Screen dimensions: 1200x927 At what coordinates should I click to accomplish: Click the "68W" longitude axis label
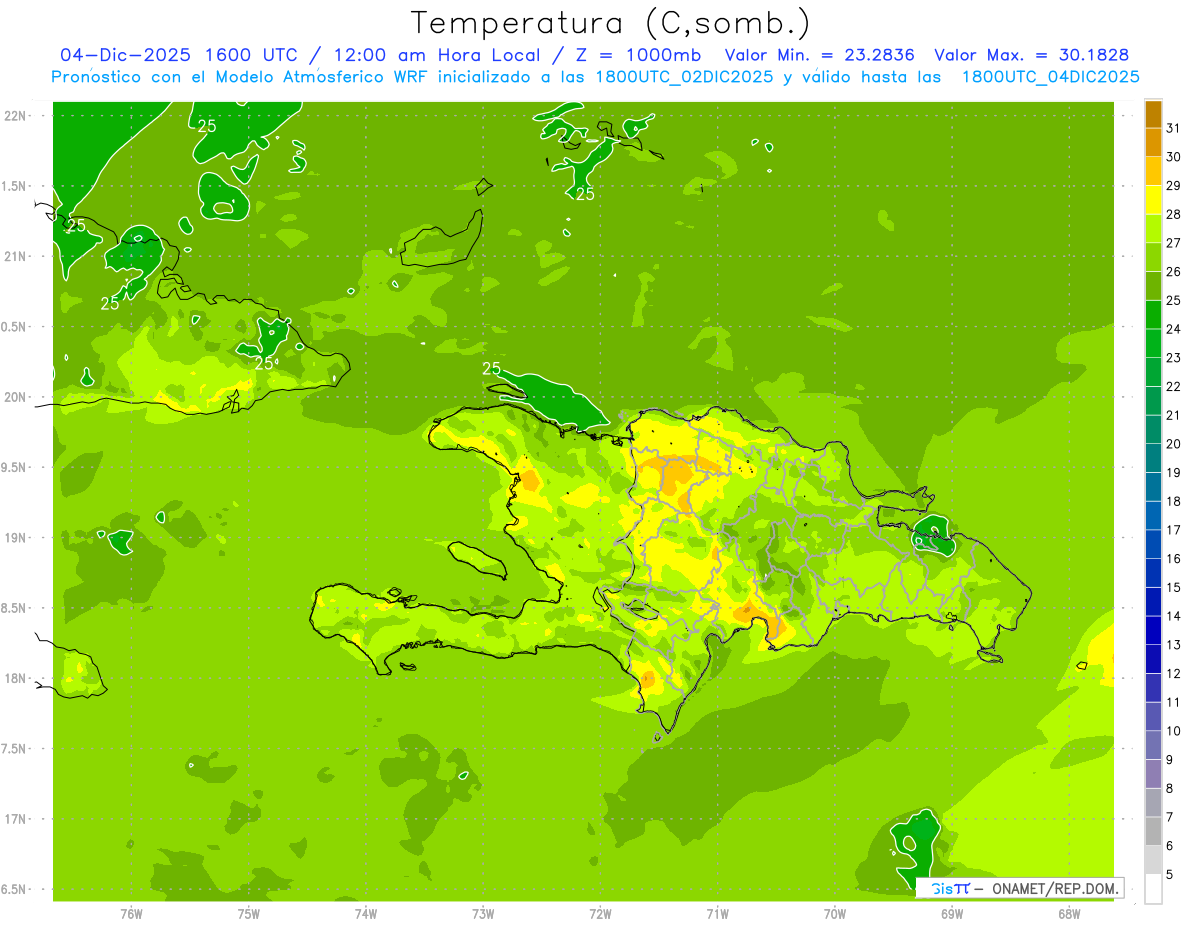click(1069, 914)
